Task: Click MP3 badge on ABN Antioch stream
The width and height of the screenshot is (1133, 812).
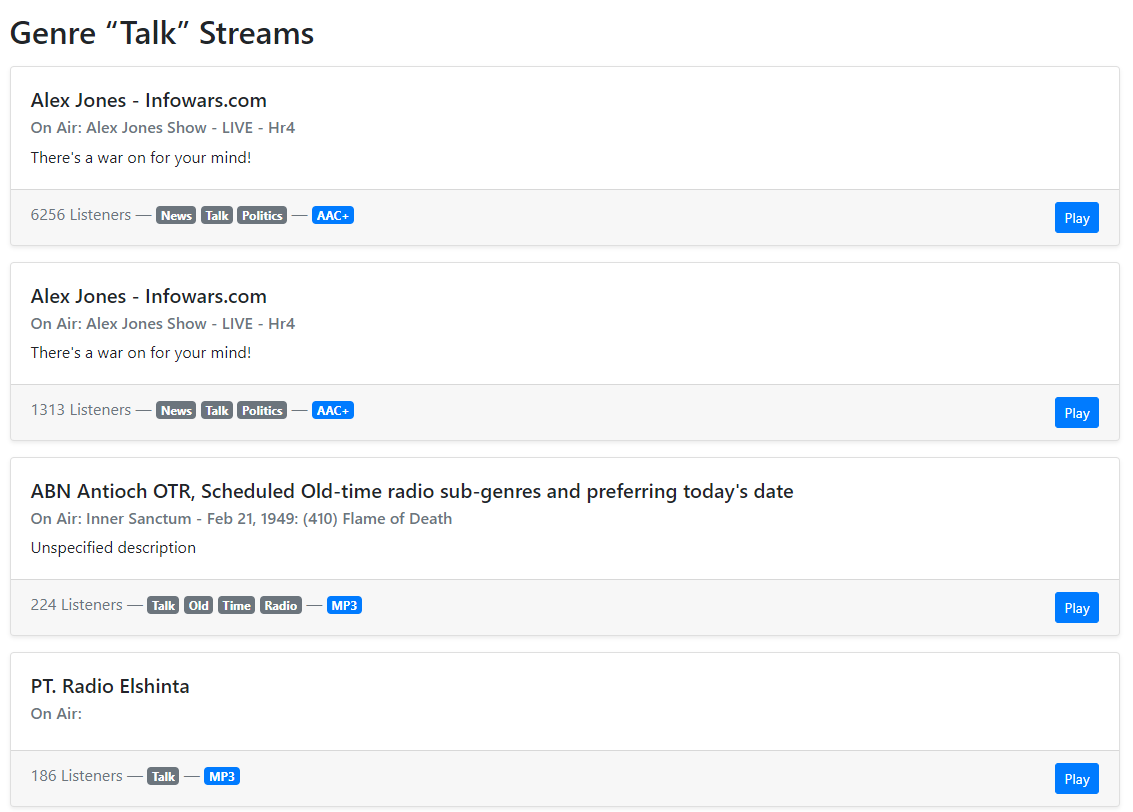Action: pyautogui.click(x=344, y=606)
